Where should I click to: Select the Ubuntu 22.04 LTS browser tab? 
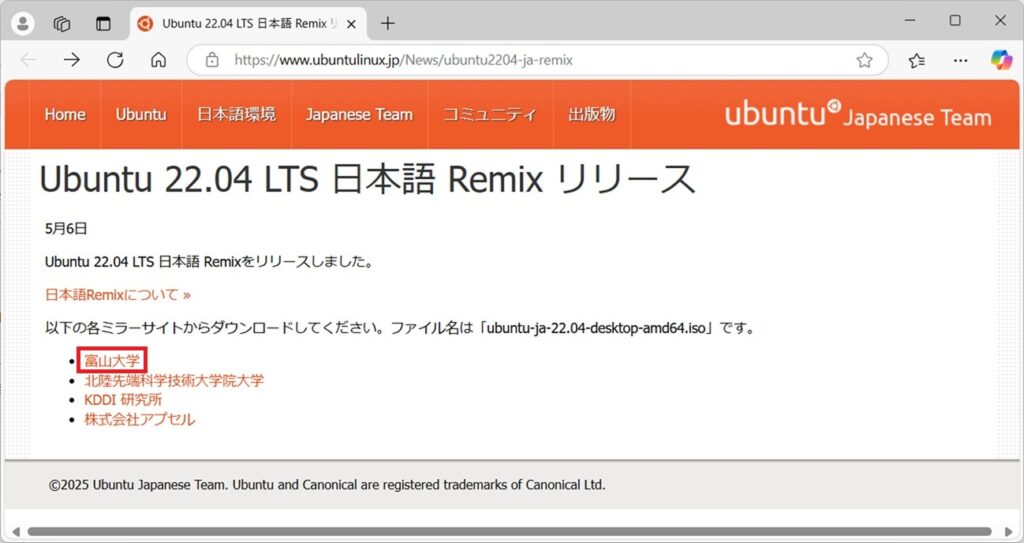[x=249, y=24]
